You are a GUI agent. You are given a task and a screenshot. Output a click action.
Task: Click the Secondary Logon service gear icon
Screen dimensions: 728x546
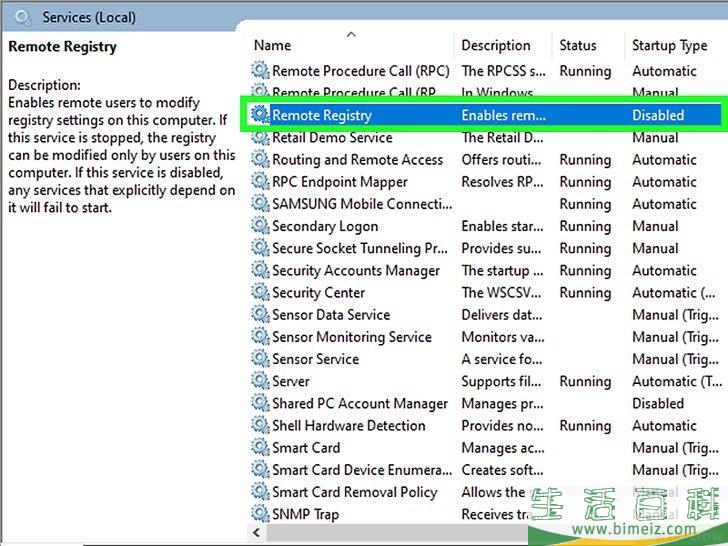point(260,226)
